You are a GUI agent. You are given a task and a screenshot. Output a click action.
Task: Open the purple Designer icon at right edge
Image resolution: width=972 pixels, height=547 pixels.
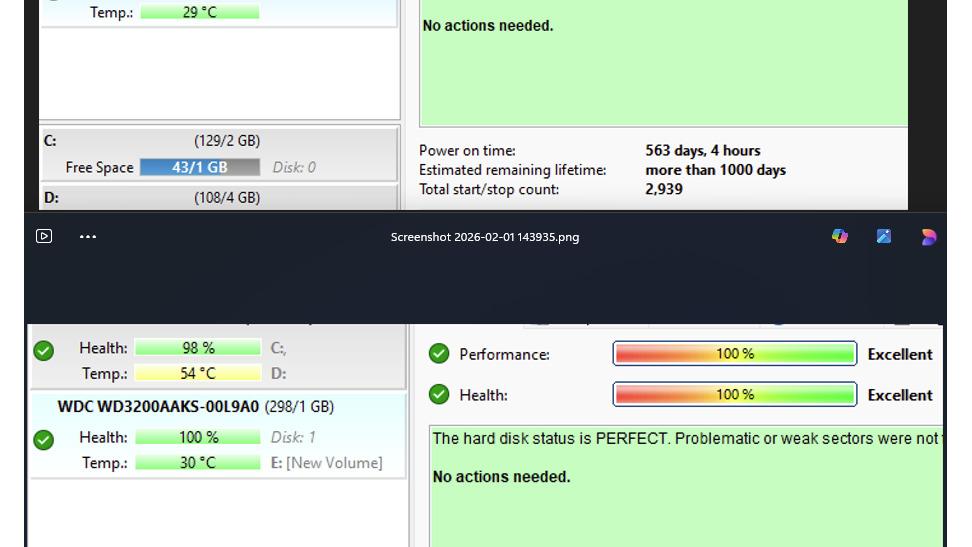click(x=929, y=237)
